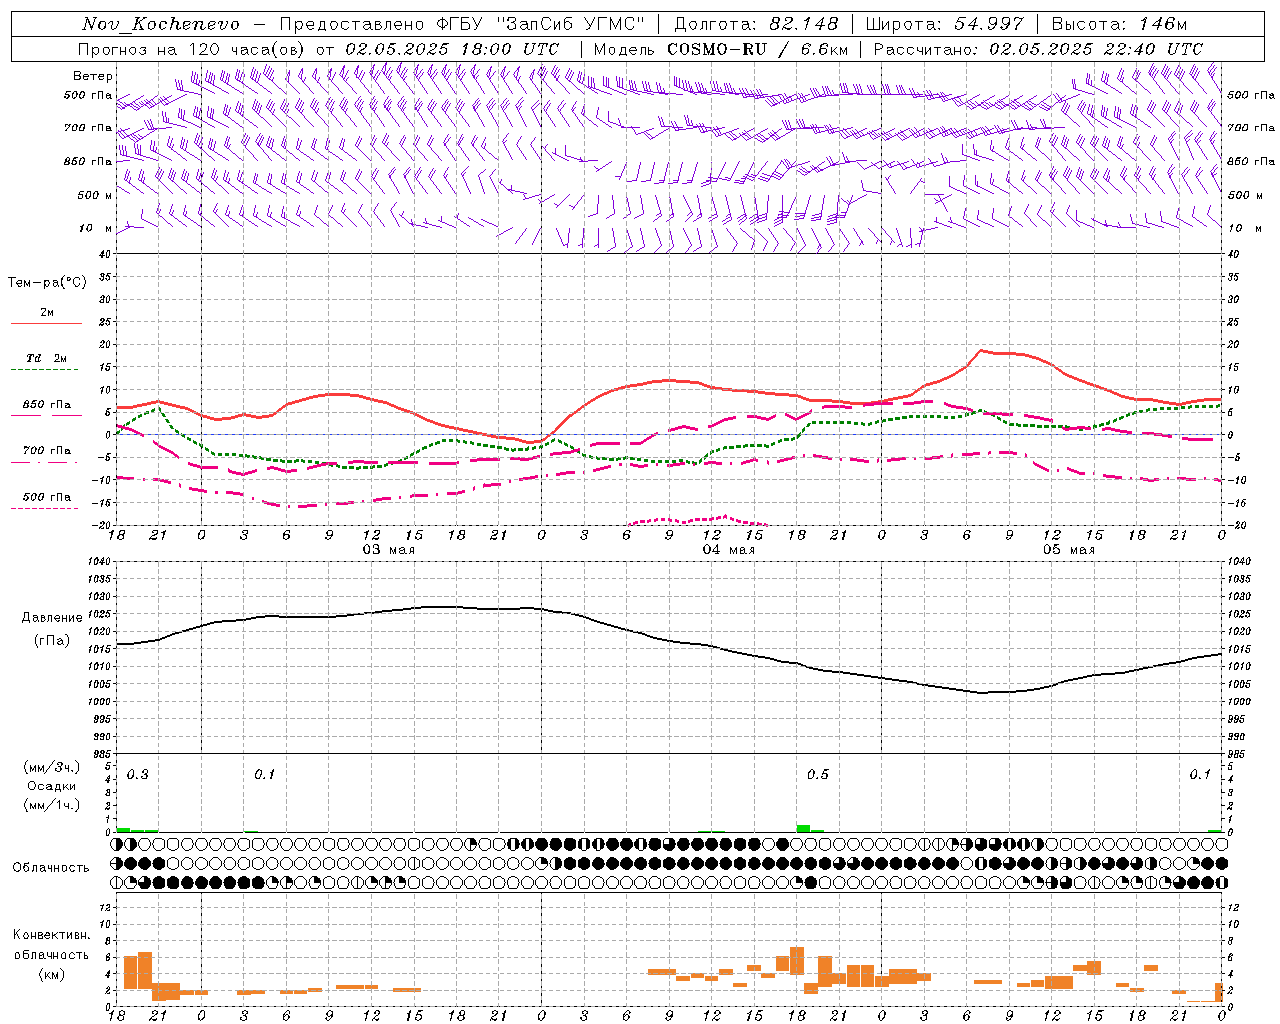Click the "(мм/1ч.)" precipitation unit label
This screenshot has height=1024, width=1280.
click(x=52, y=805)
